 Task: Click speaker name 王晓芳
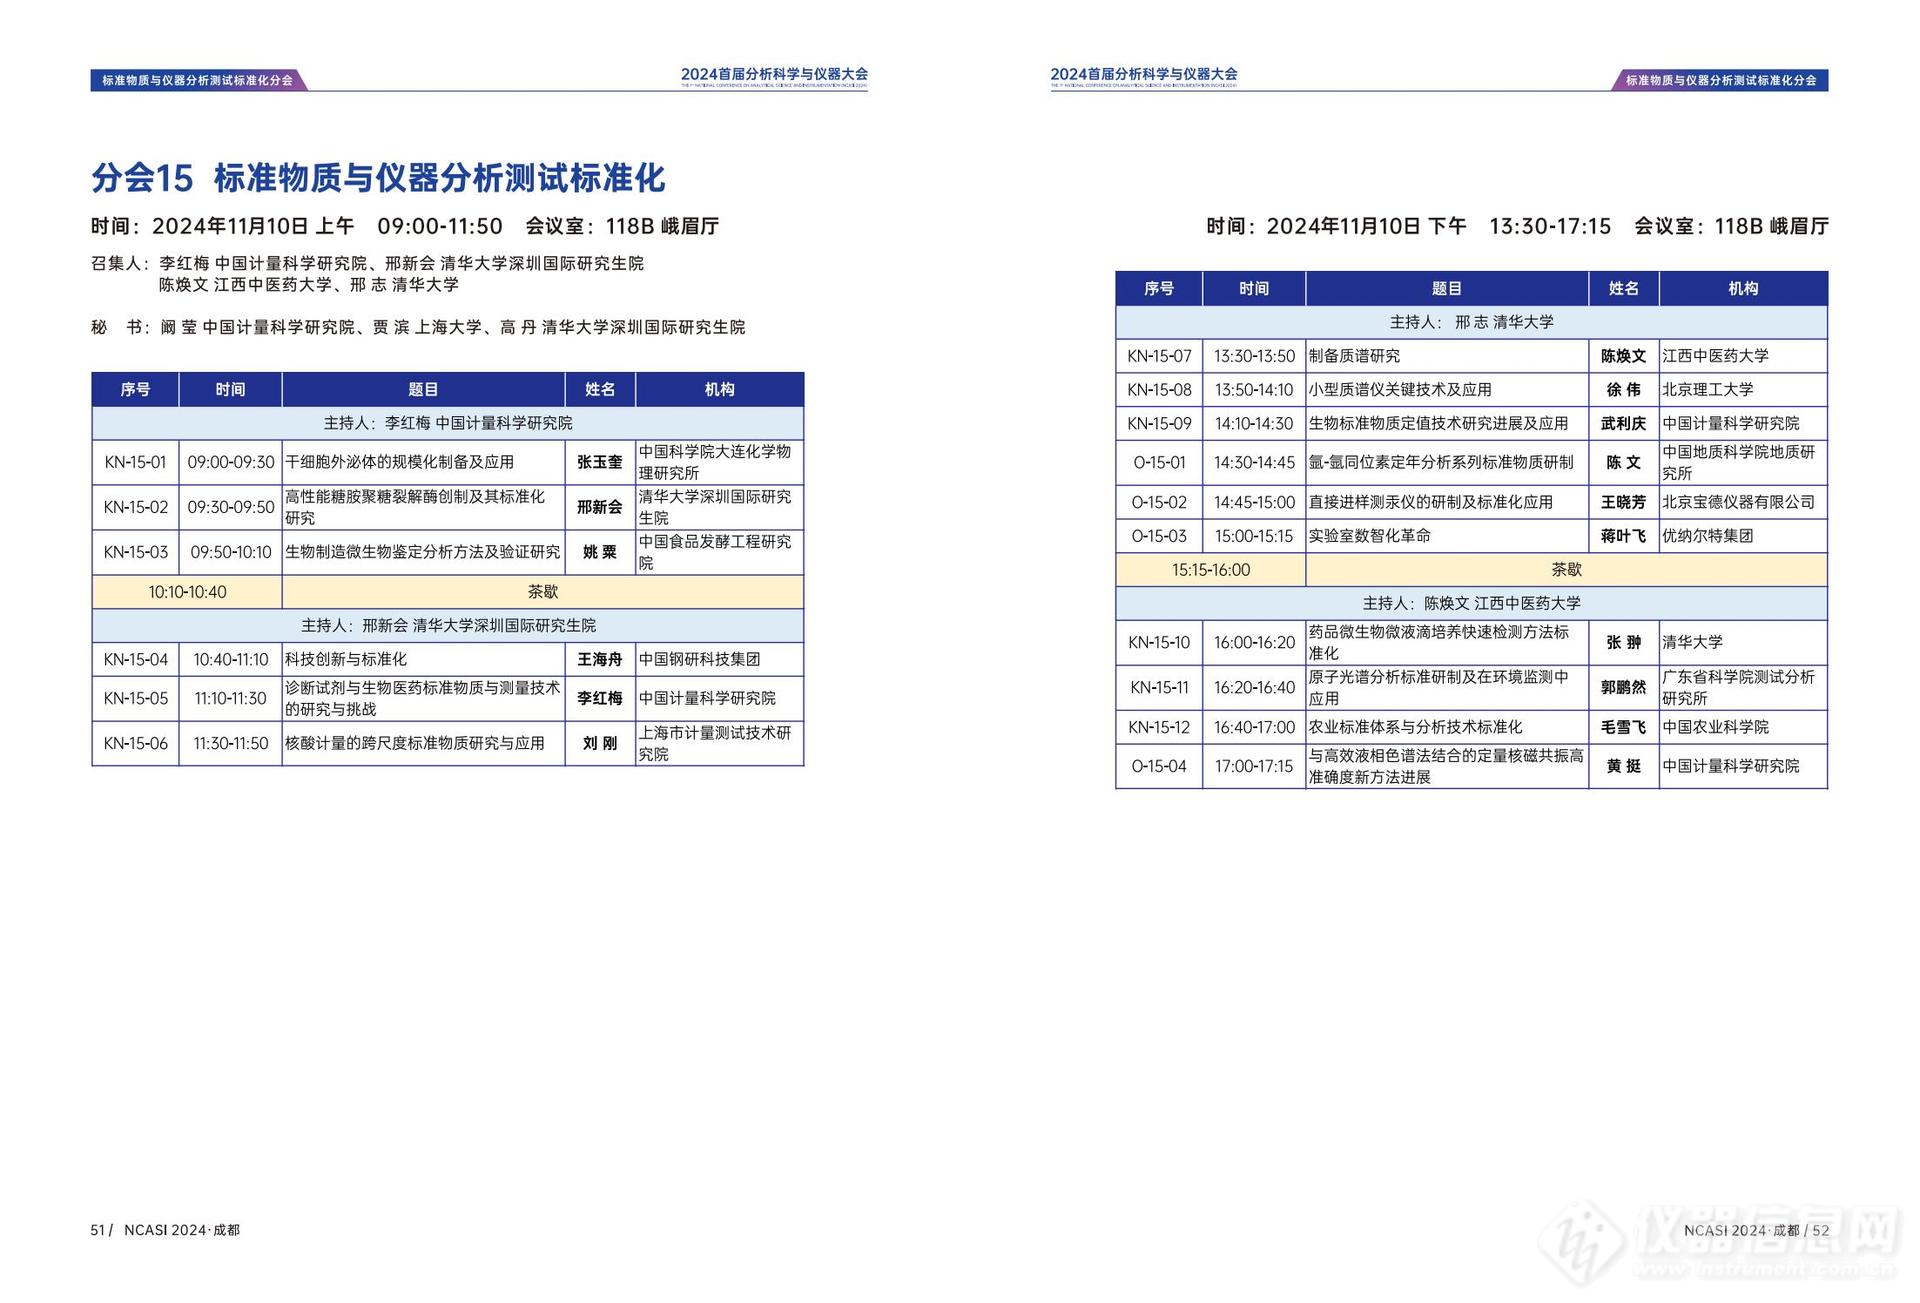coord(1624,502)
